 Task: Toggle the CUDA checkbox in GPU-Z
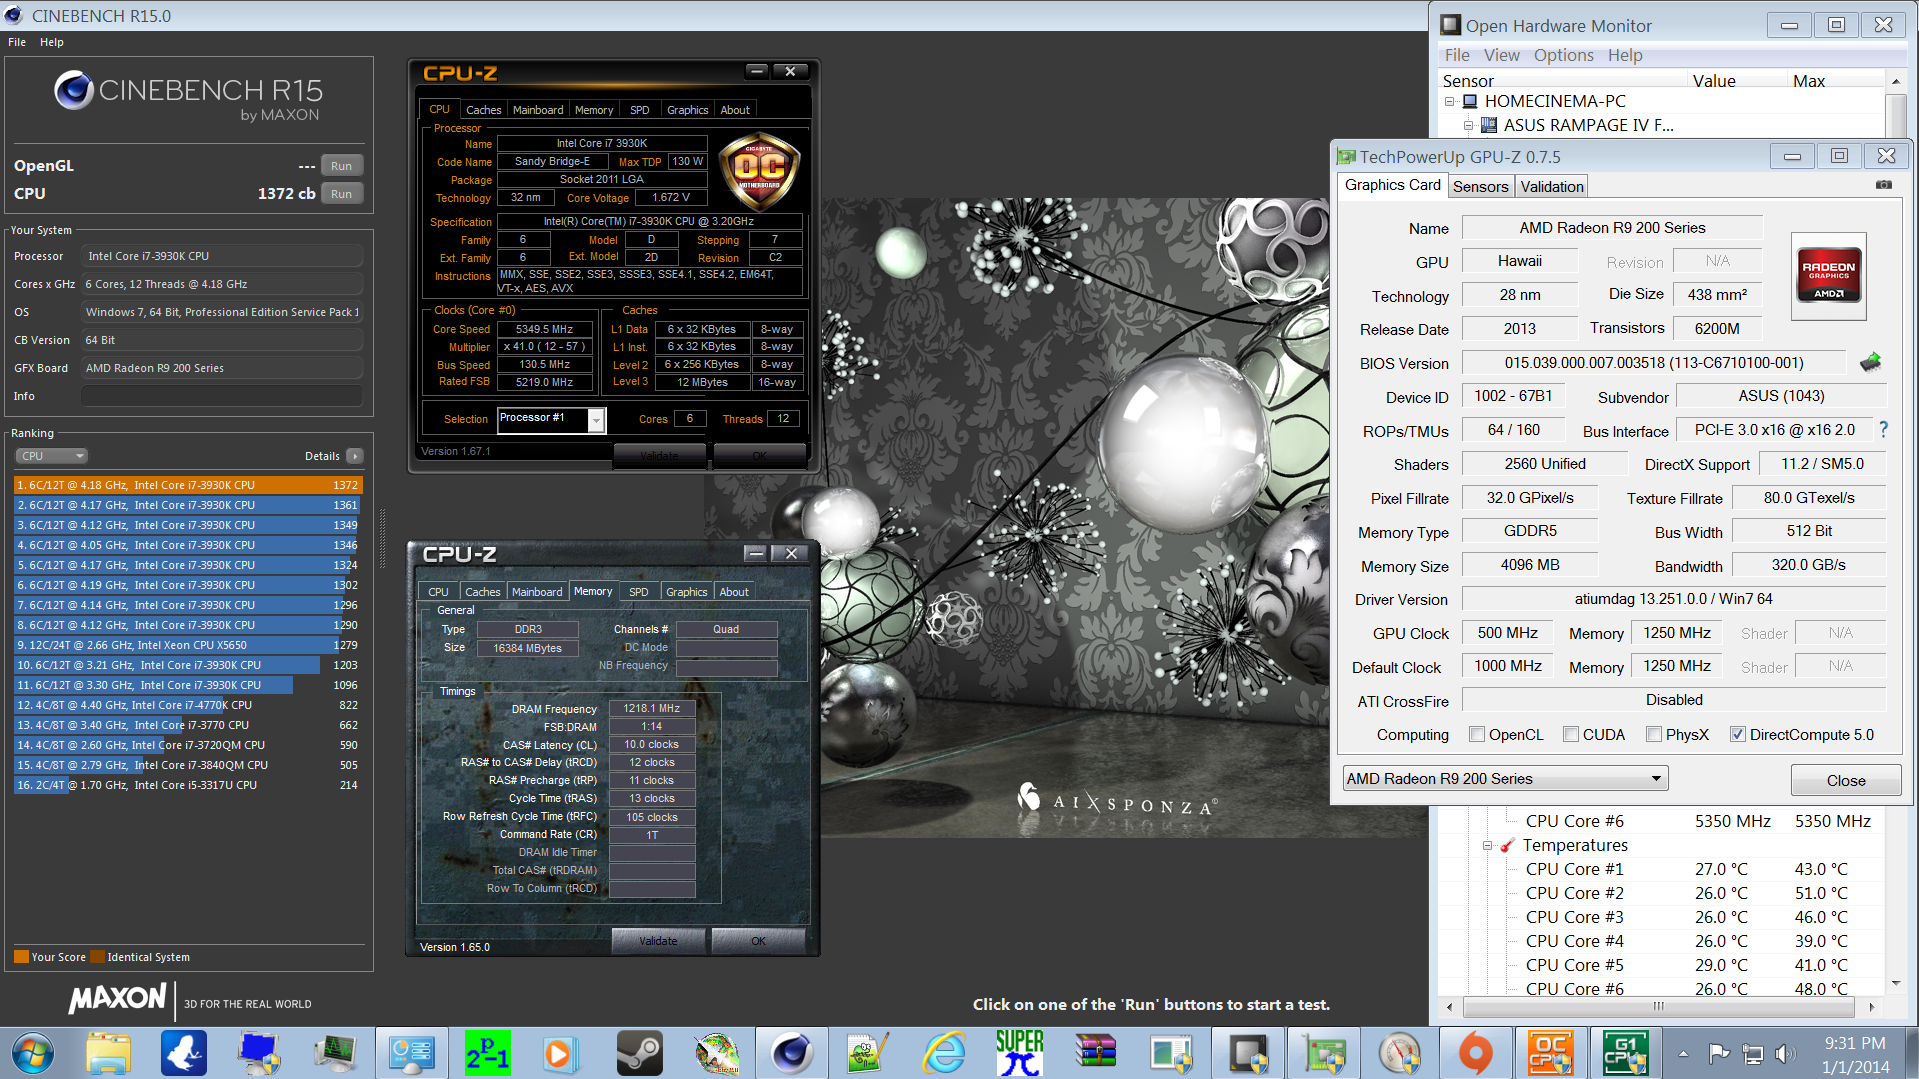1571,734
